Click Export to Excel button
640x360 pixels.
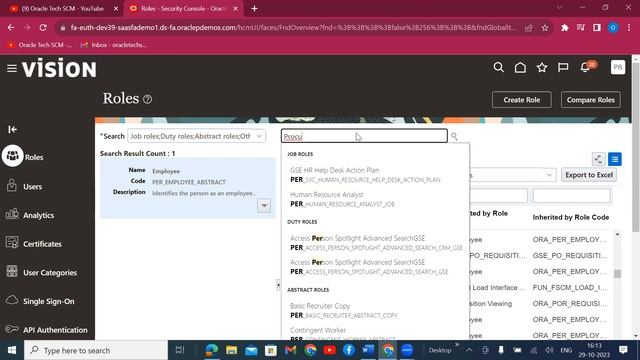(589, 175)
